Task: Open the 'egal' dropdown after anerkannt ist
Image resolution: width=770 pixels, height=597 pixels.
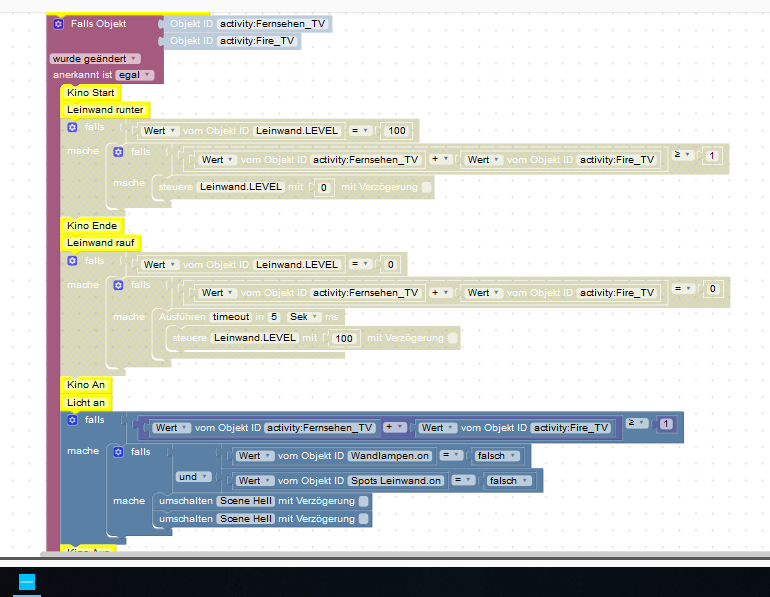Action: [135, 75]
